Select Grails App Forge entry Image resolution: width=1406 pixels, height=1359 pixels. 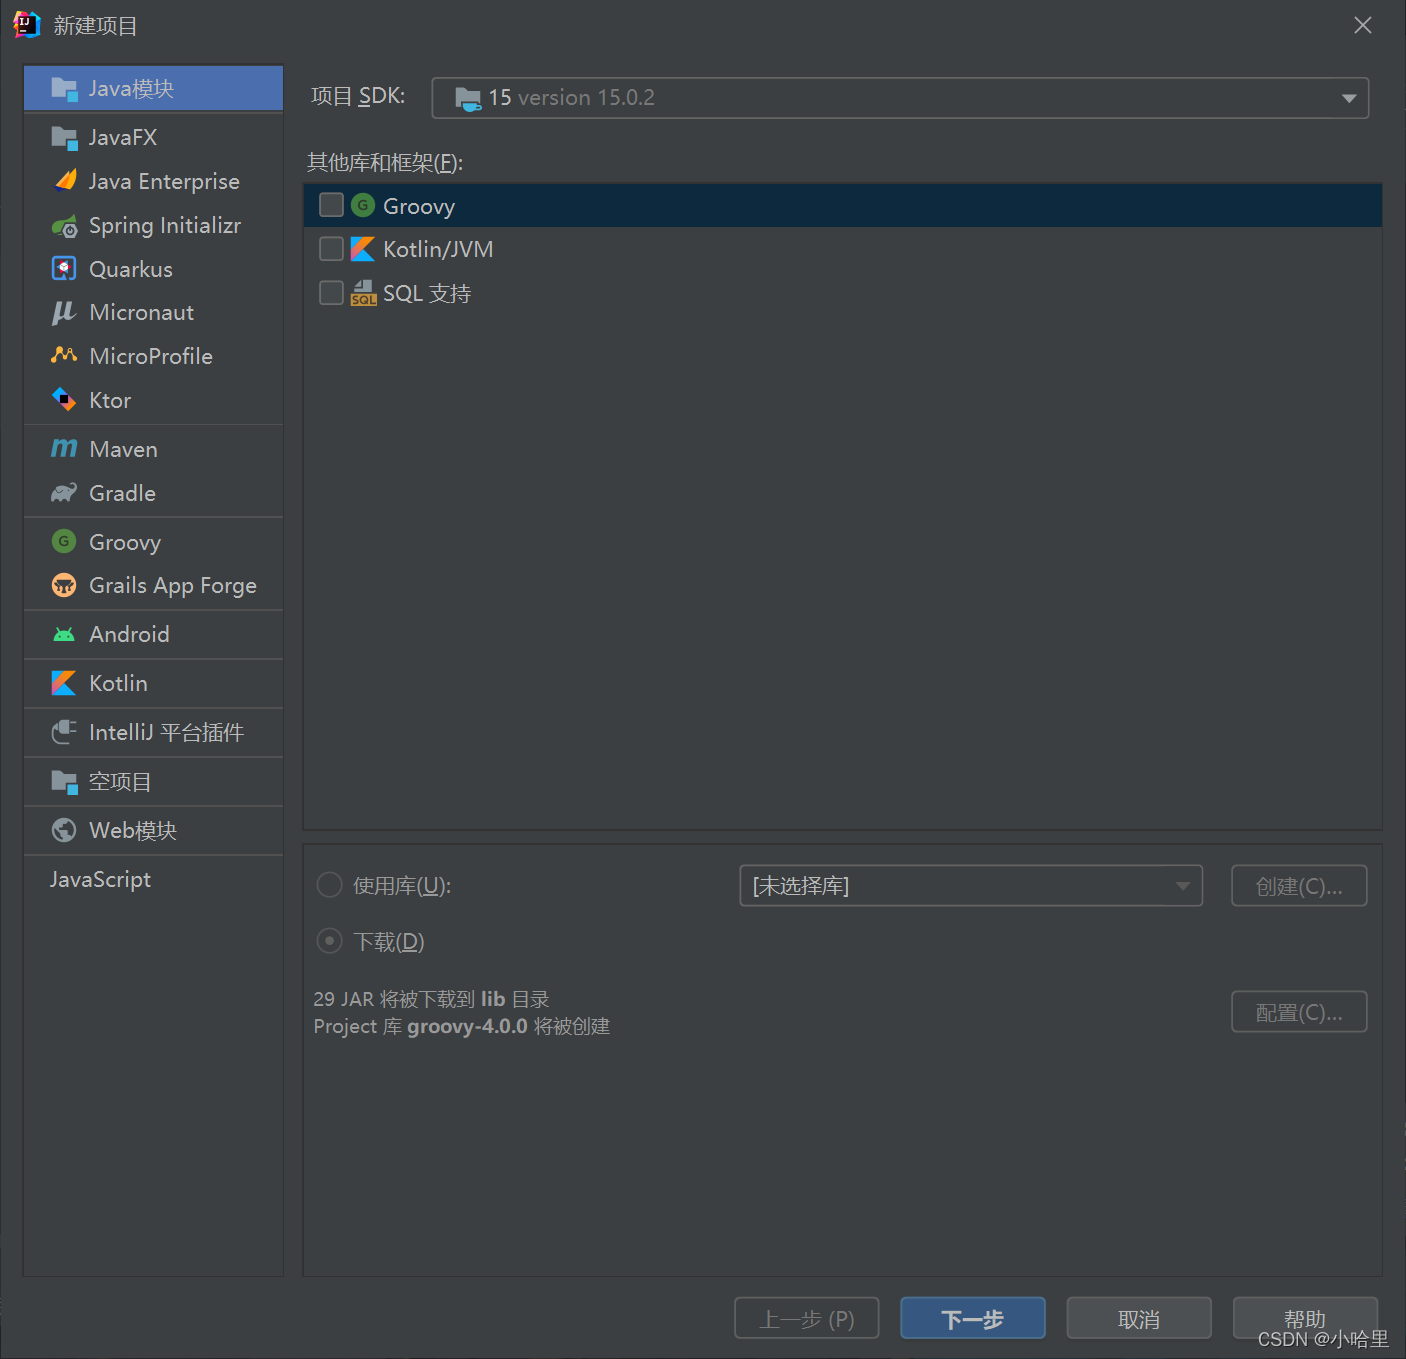coord(153,585)
